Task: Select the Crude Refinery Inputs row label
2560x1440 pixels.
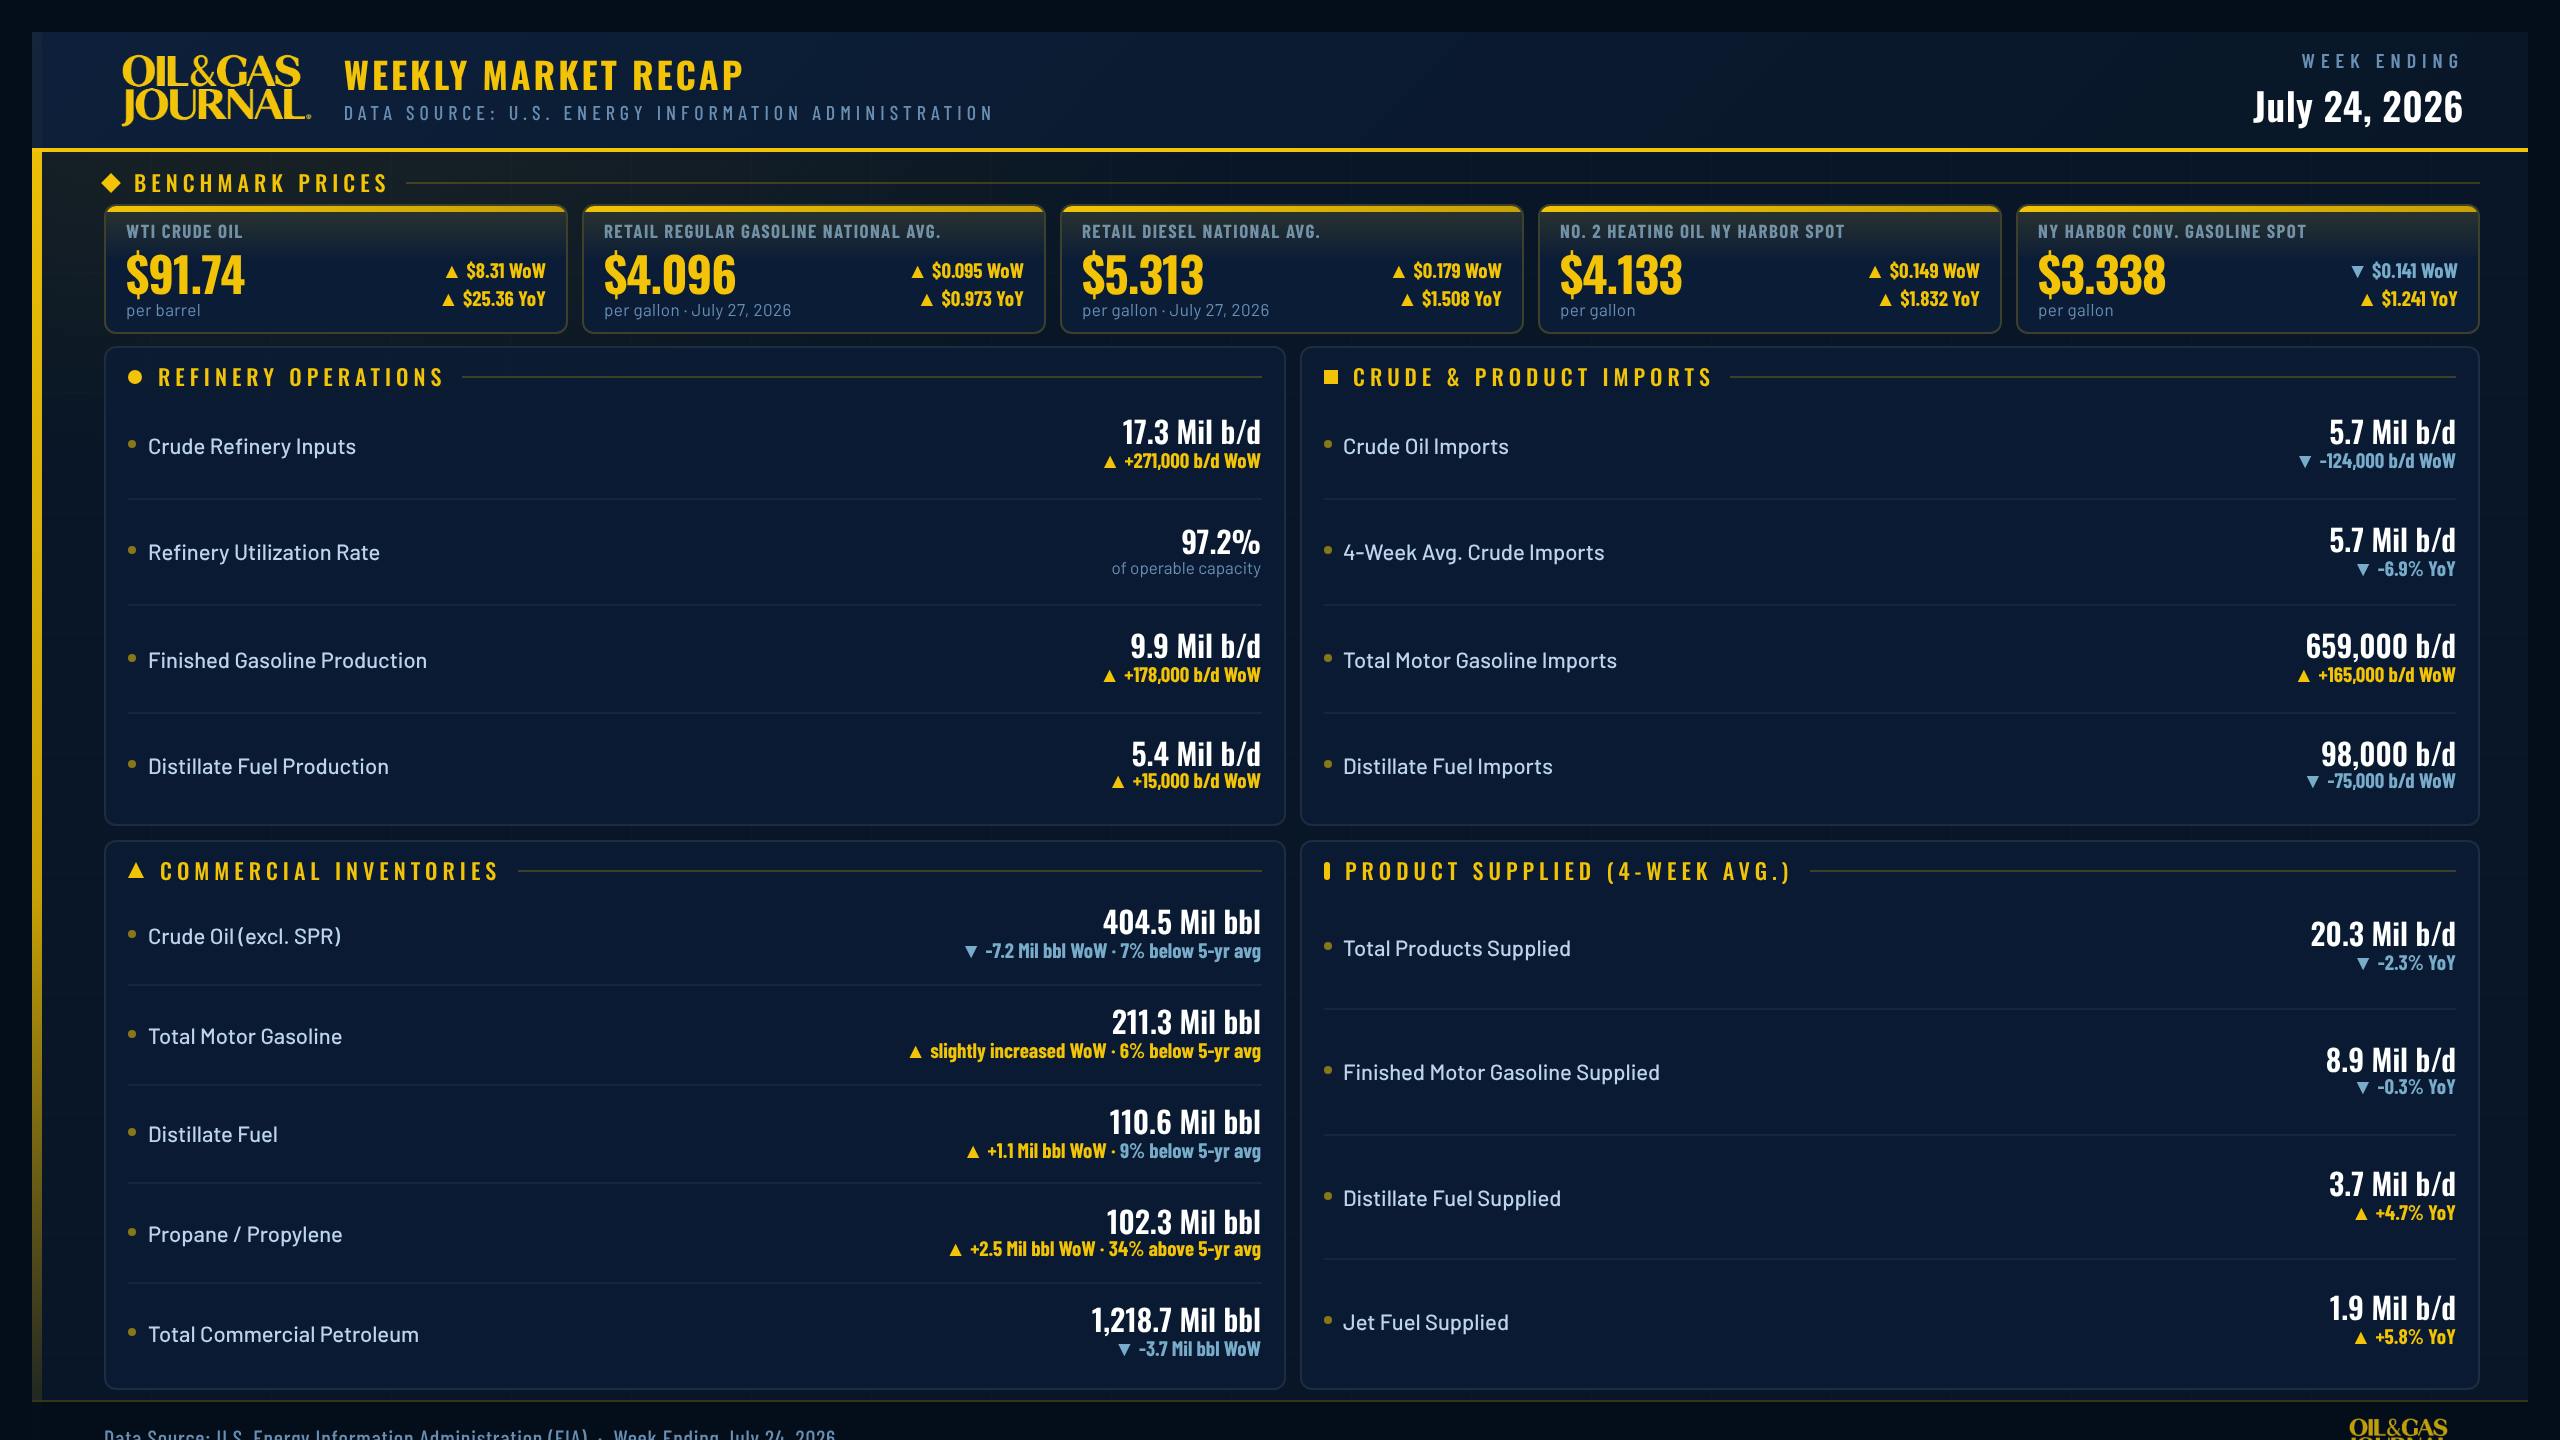Action: click(x=252, y=447)
